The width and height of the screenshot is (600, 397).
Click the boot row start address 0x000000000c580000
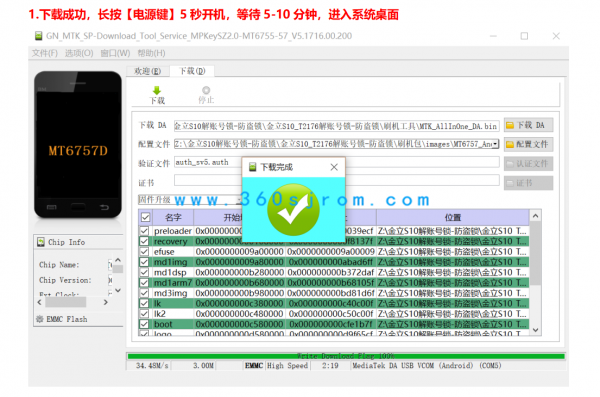[x=240, y=324]
